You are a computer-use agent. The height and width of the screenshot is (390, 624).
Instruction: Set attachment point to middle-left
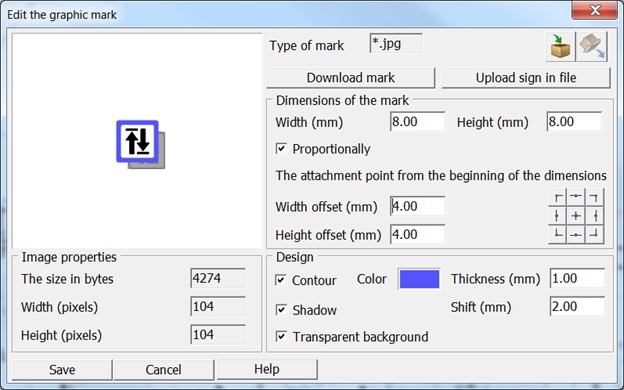coord(558,216)
